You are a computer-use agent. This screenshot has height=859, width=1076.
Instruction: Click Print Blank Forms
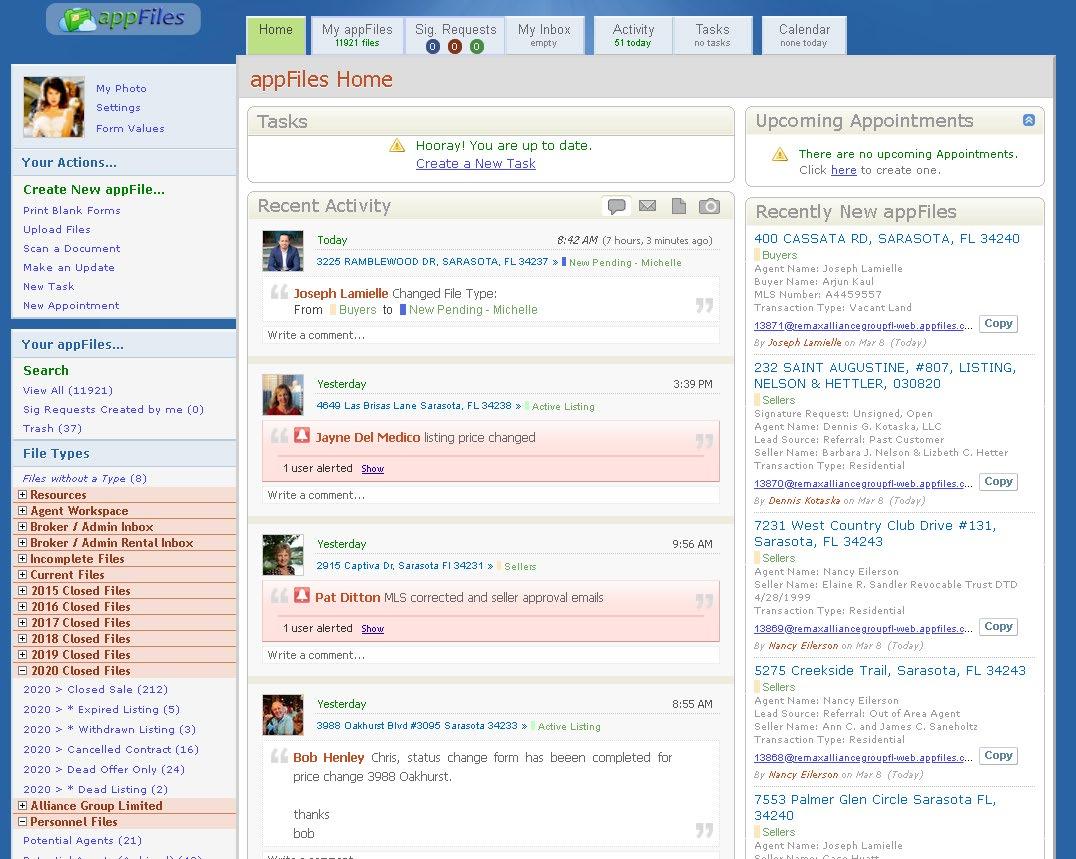pyautogui.click(x=71, y=211)
